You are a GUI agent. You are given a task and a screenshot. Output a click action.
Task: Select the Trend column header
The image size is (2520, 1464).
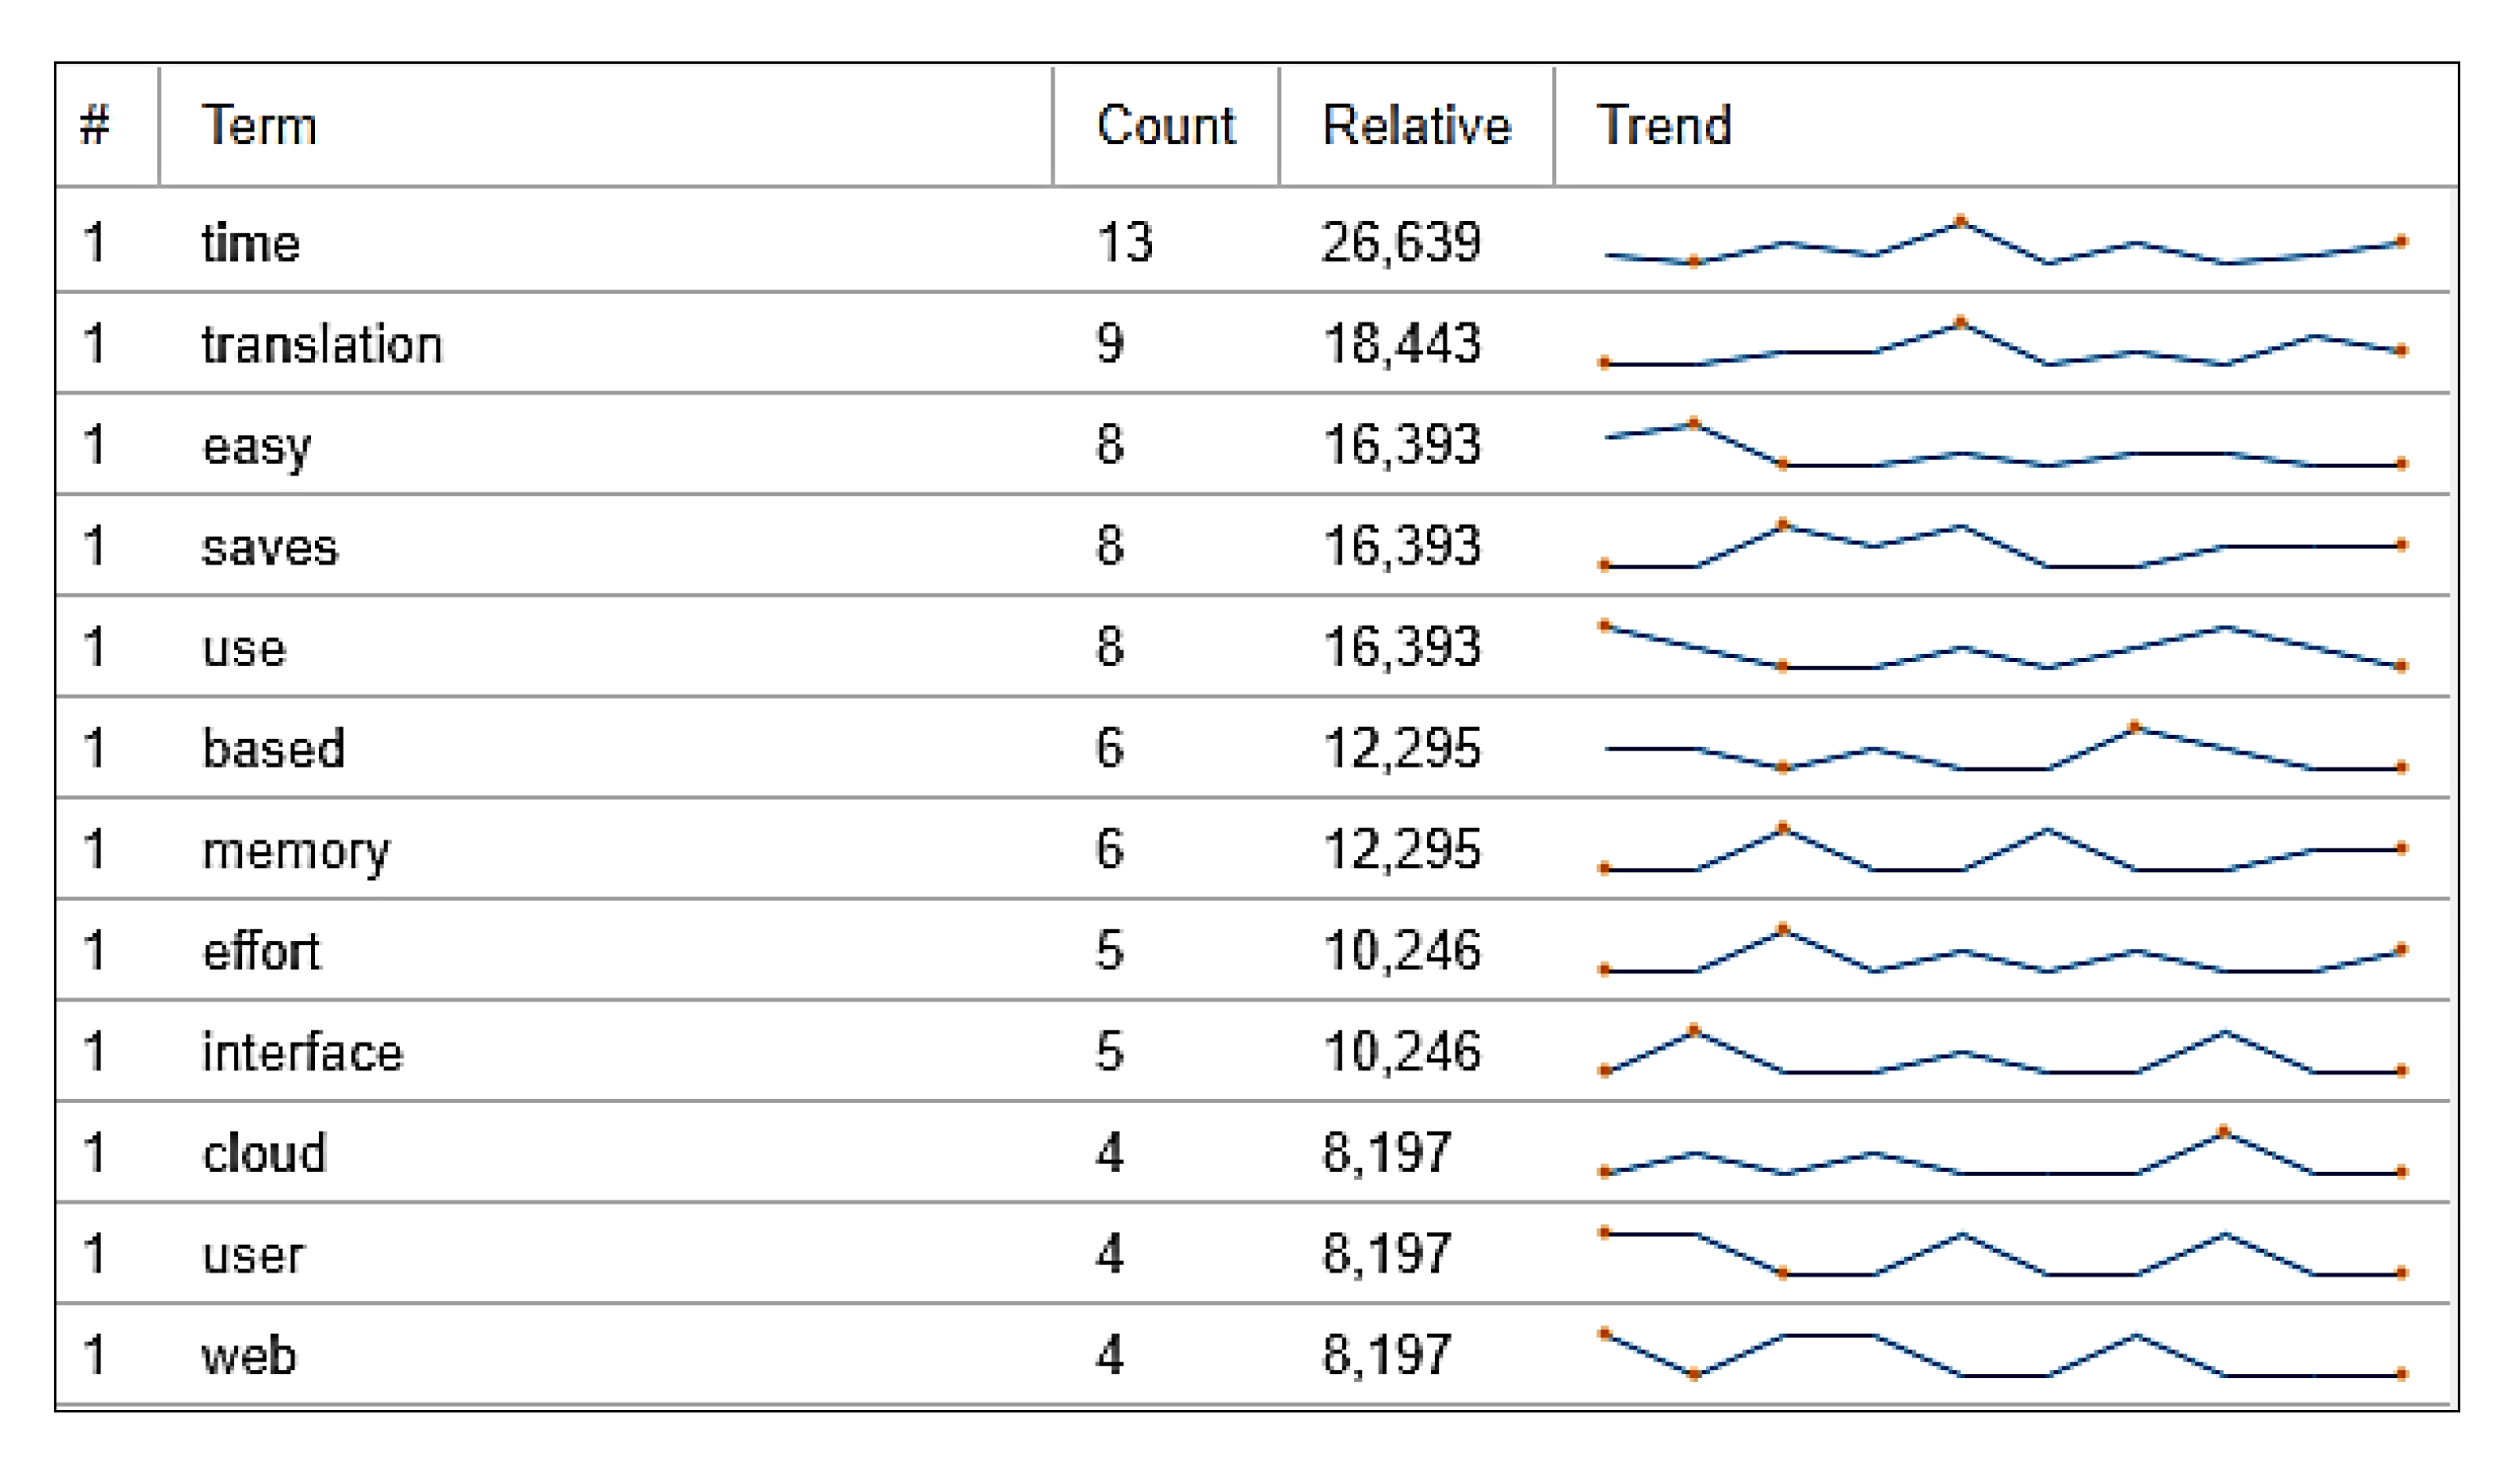1663,126
